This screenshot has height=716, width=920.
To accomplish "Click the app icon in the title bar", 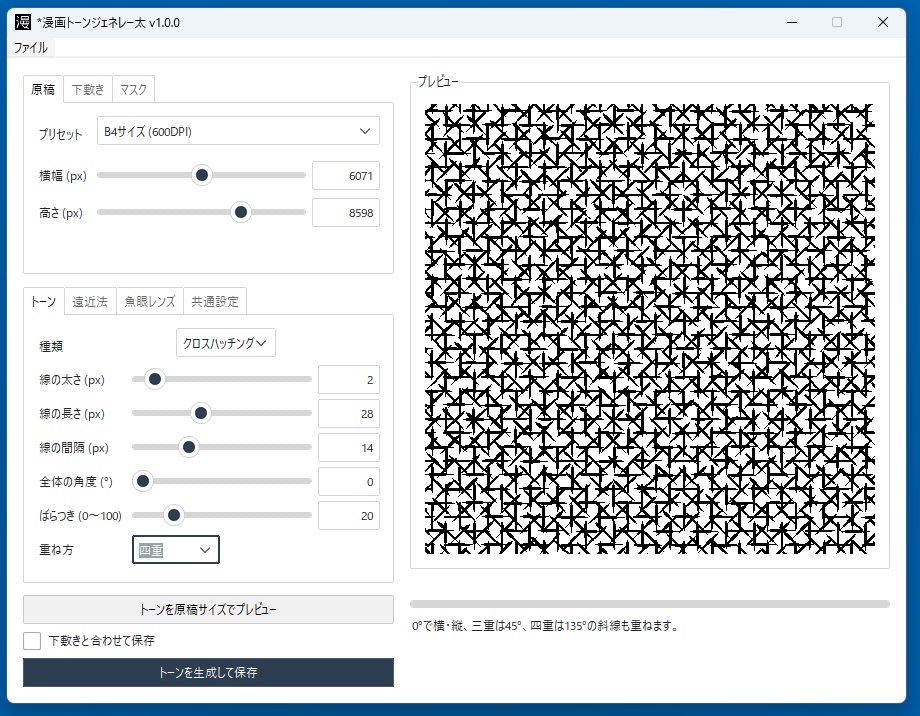I will [x=23, y=22].
